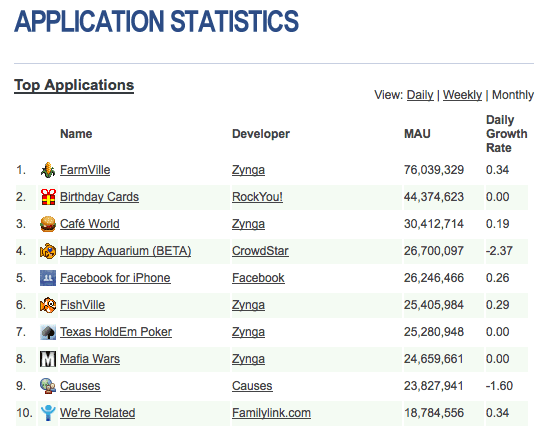This screenshot has width=545, height=435.
Task: Select the MAU value 23,827,941
Action: click(434, 386)
